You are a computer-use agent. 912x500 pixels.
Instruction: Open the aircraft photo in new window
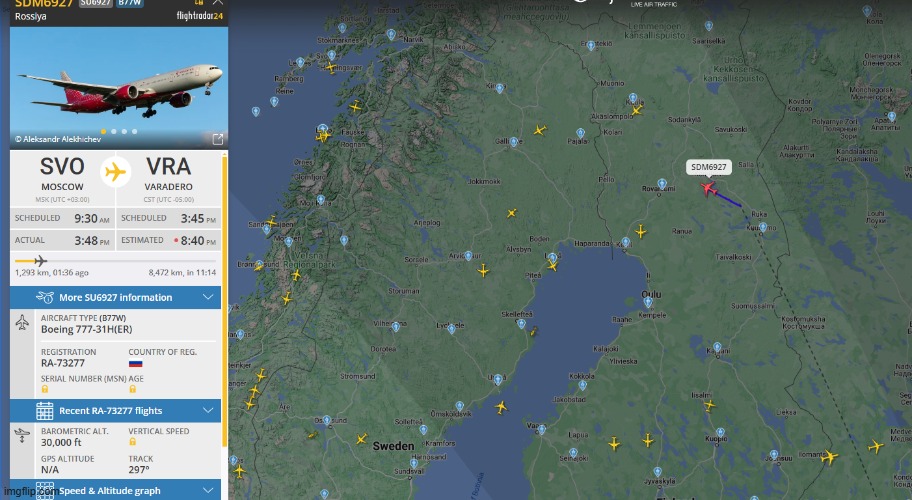pos(218,139)
